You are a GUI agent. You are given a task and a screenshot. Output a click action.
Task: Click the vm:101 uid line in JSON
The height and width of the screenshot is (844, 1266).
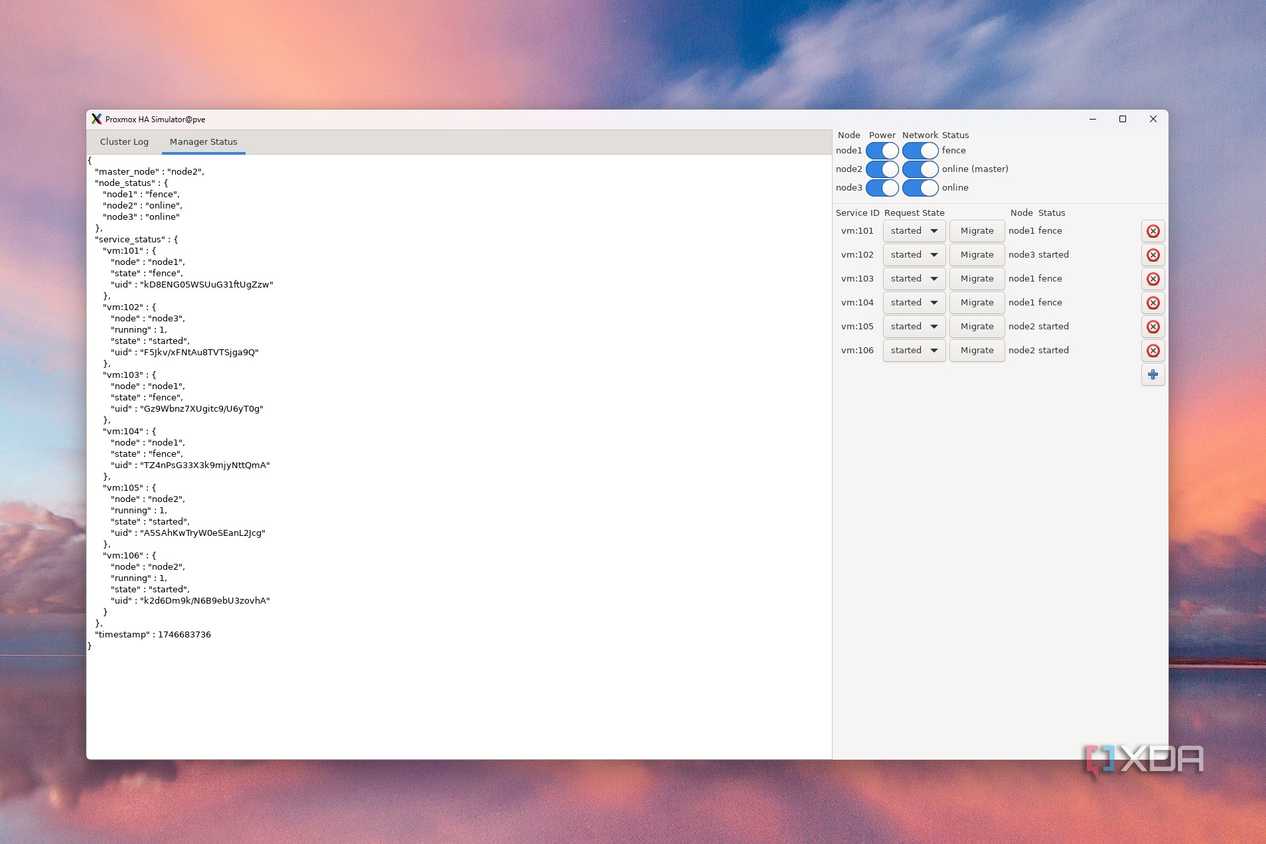tap(192, 285)
